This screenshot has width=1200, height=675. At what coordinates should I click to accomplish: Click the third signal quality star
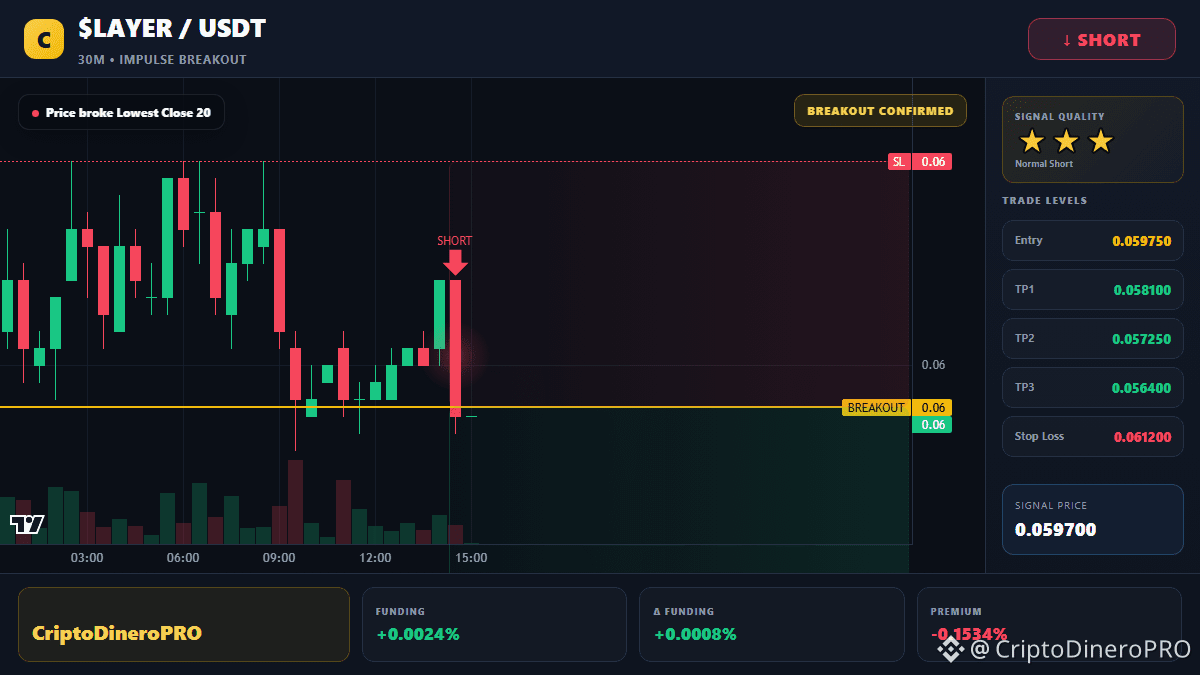1100,141
